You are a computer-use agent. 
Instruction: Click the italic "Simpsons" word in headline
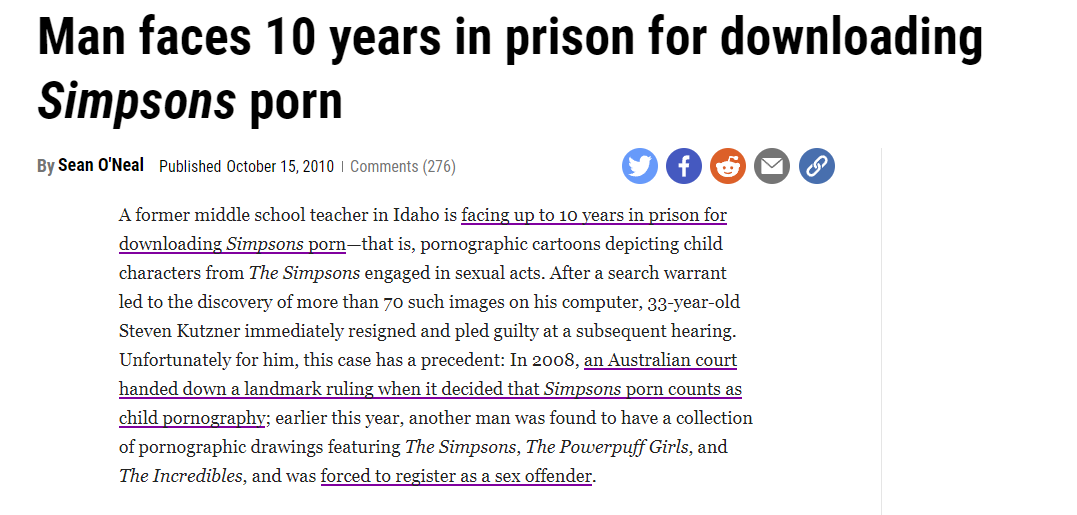point(136,100)
